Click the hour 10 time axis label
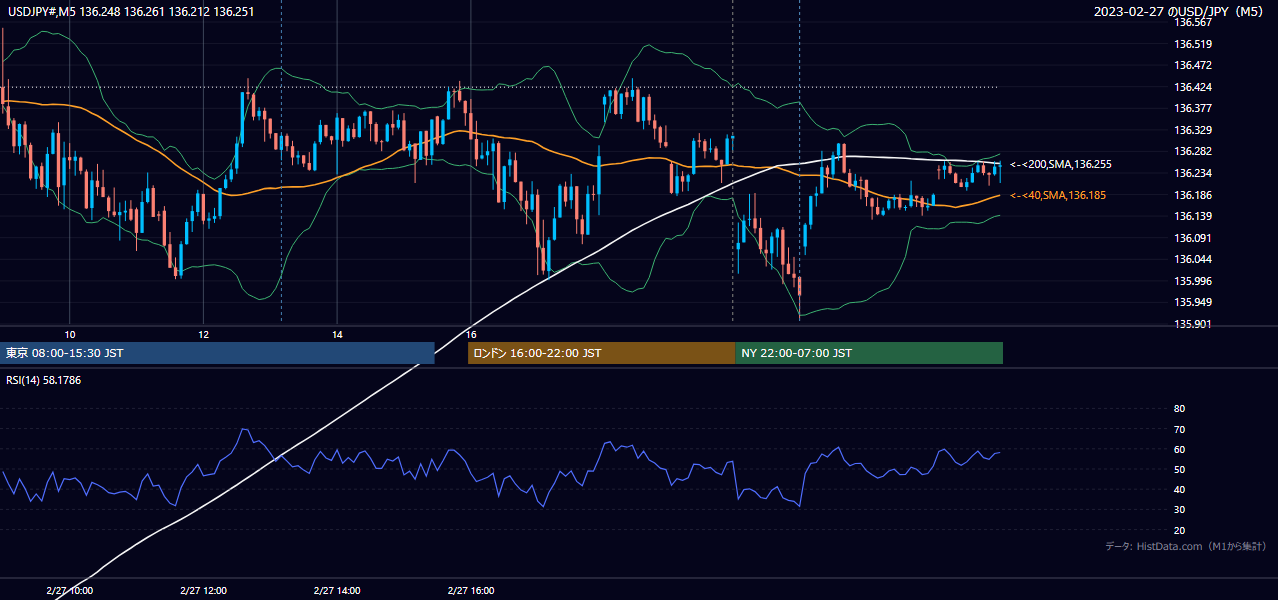Screen dimensions: 1278x600 (x=69, y=334)
